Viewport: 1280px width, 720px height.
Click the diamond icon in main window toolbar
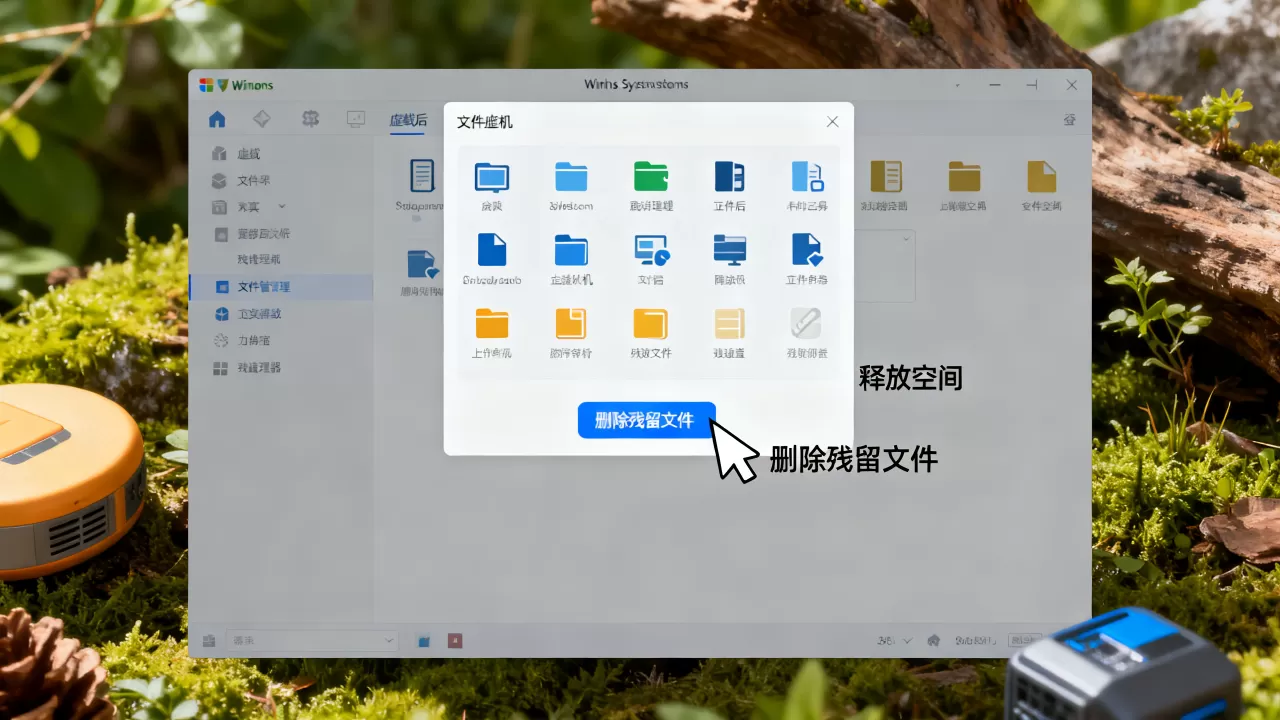click(262, 119)
